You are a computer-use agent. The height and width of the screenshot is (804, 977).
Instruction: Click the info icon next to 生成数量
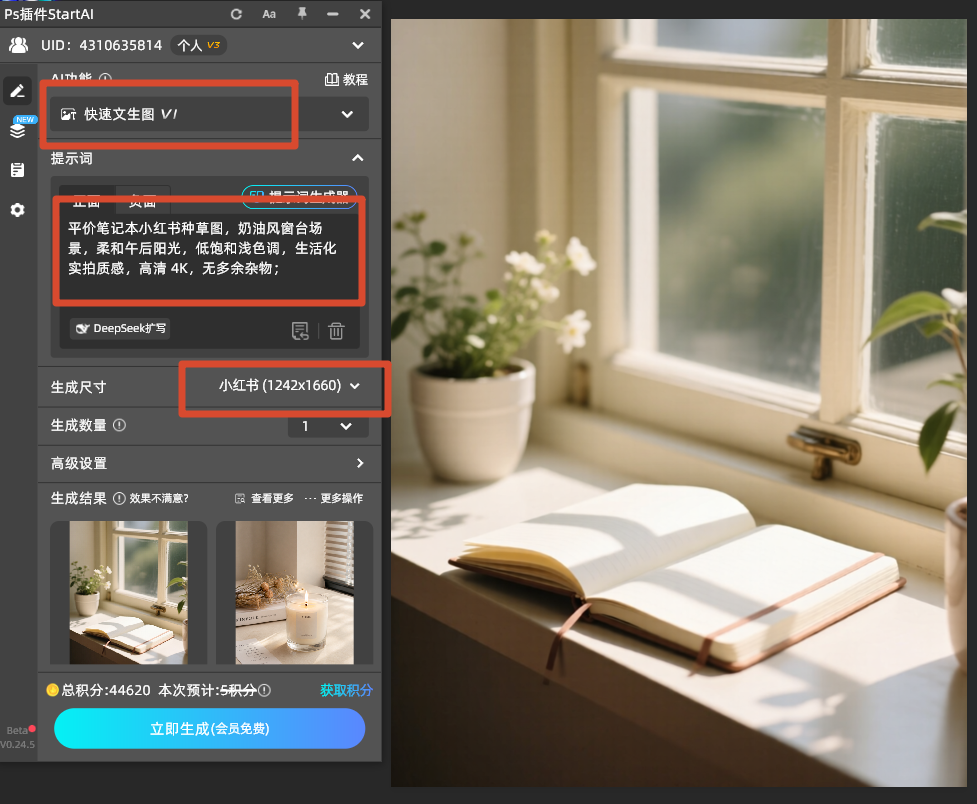pyautogui.click(x=120, y=425)
